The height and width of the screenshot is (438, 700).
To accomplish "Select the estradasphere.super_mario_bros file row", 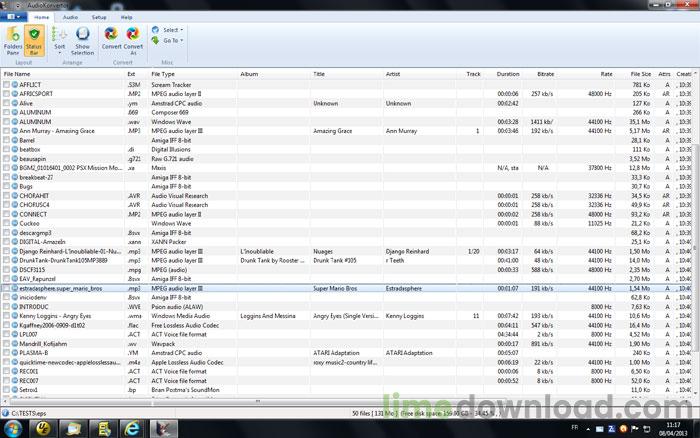I will coord(62,287).
